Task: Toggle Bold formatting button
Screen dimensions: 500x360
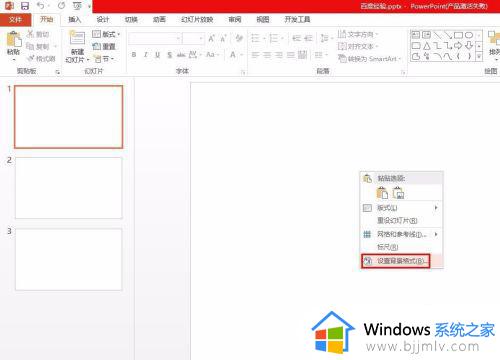Action: pyautogui.click(x=134, y=55)
